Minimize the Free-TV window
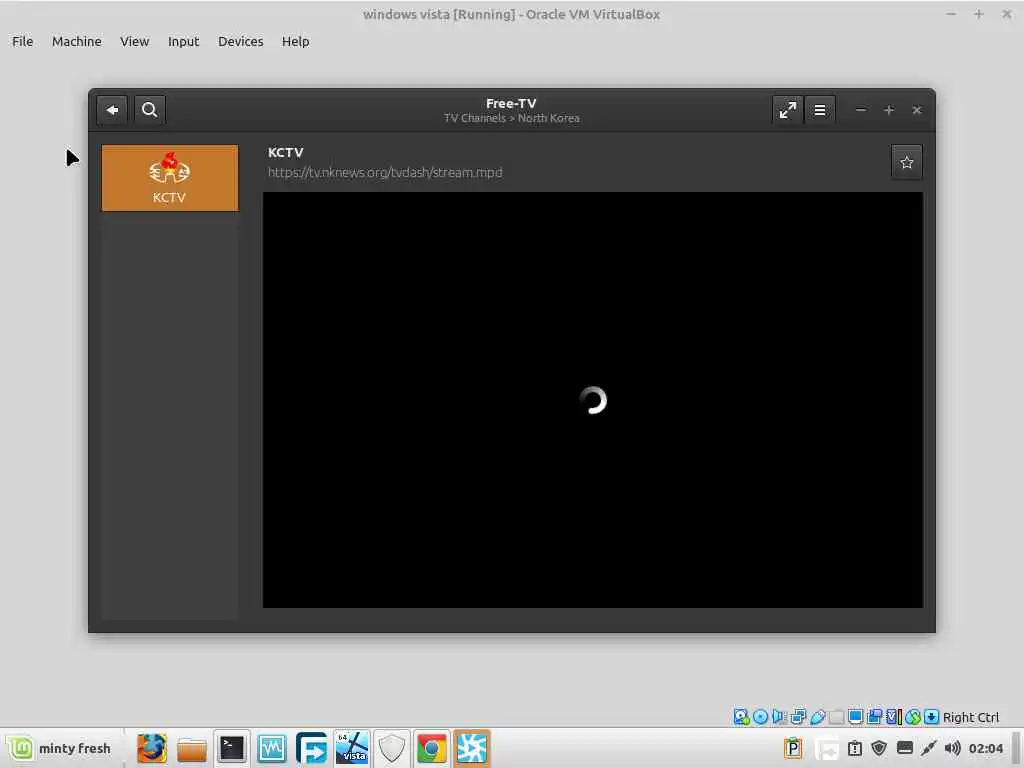Image resolution: width=1024 pixels, height=768 pixels. [x=861, y=110]
